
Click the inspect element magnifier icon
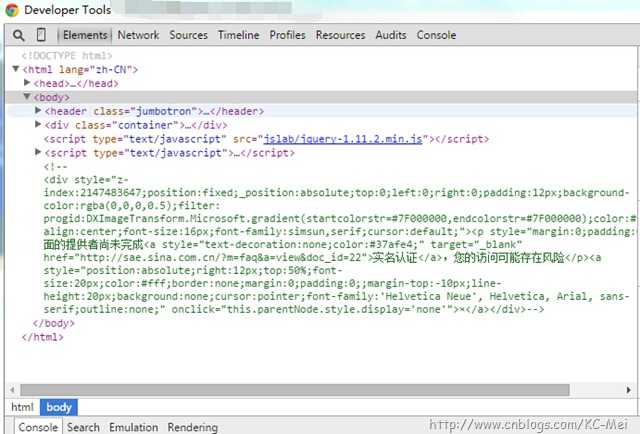(x=19, y=35)
